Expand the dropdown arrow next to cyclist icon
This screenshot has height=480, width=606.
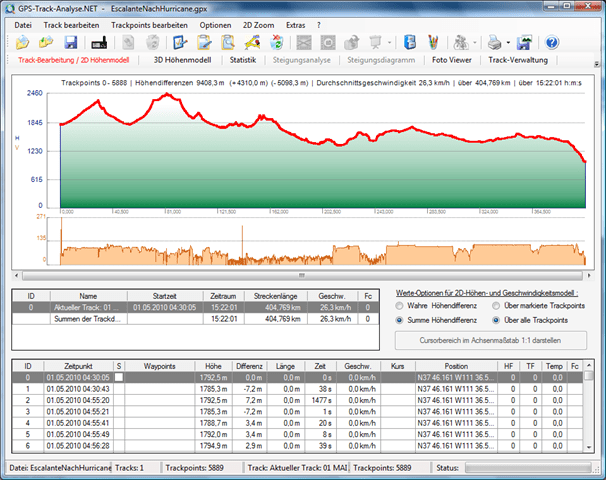point(474,43)
